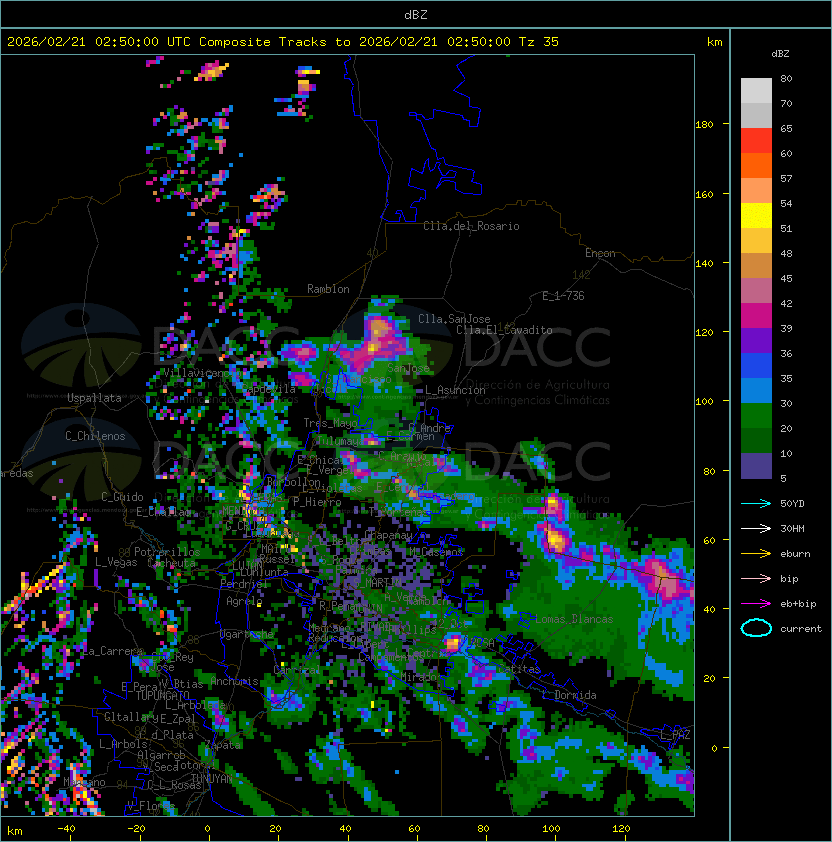Click the Chapanay place label
The image size is (832, 842).
tap(388, 535)
